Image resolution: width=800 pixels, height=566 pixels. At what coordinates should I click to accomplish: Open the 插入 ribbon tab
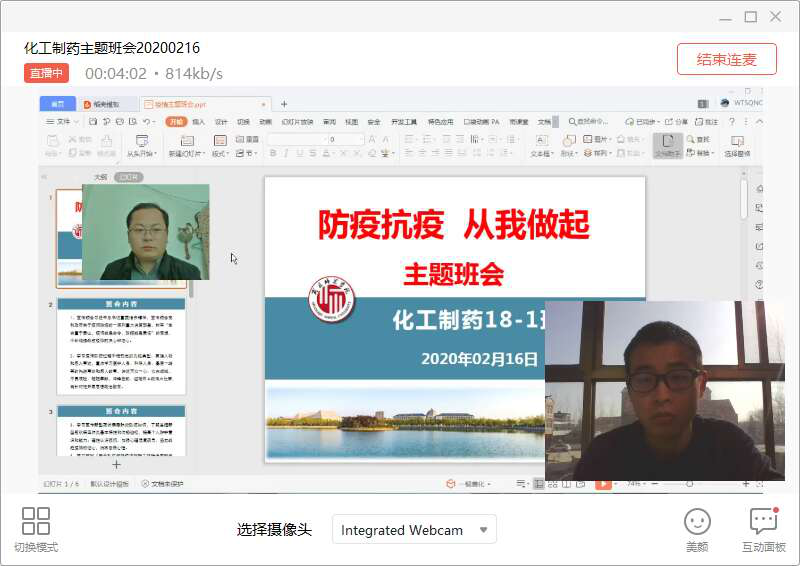(198, 122)
